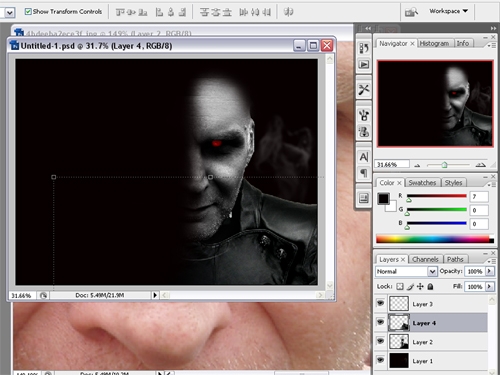Switch to the Paths tab

tap(455, 259)
